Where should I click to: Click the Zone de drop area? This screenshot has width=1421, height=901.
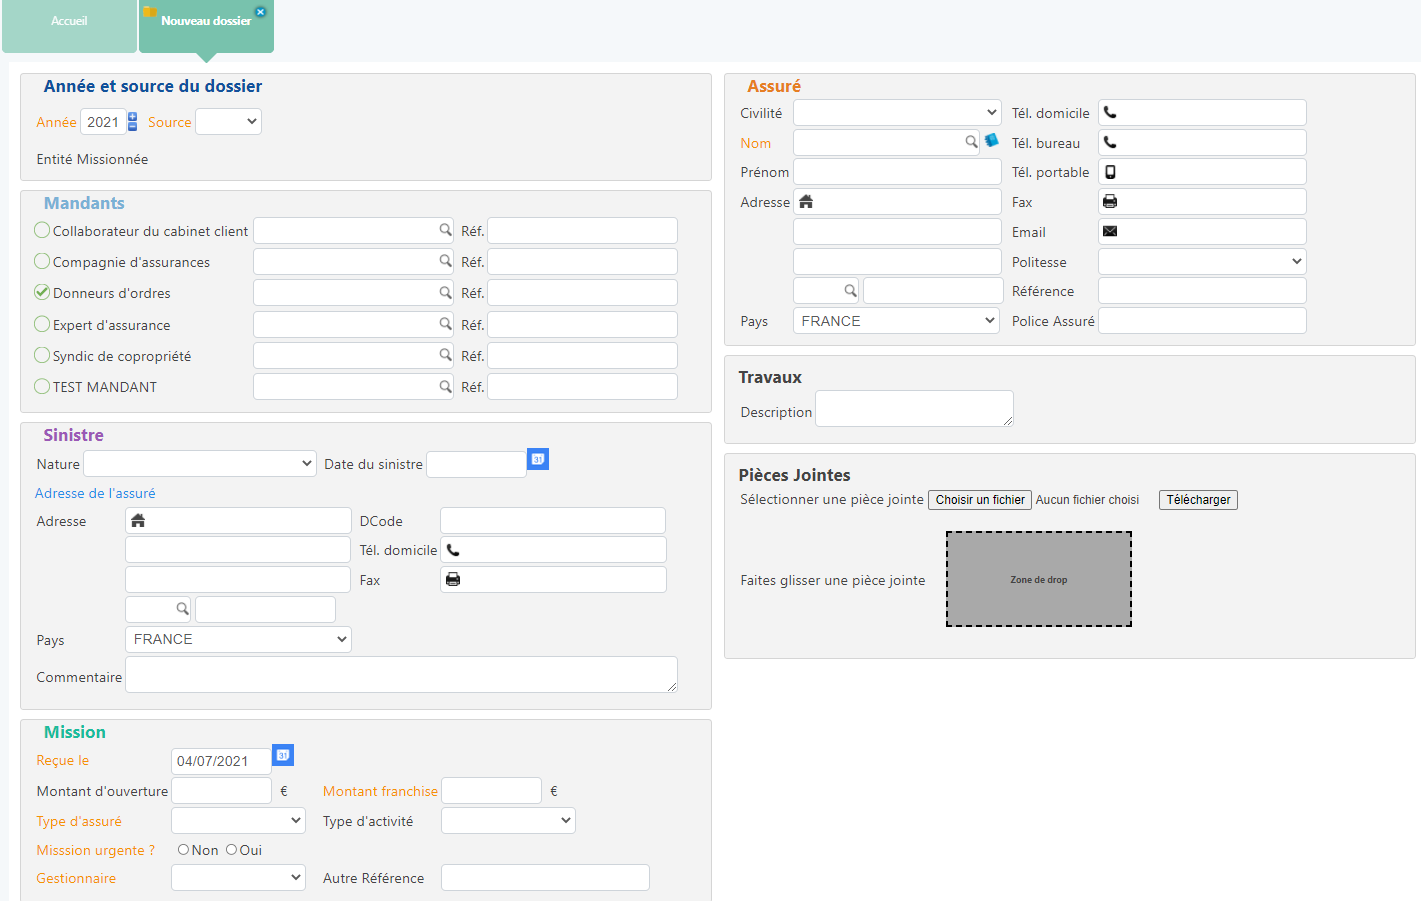[1038, 579]
